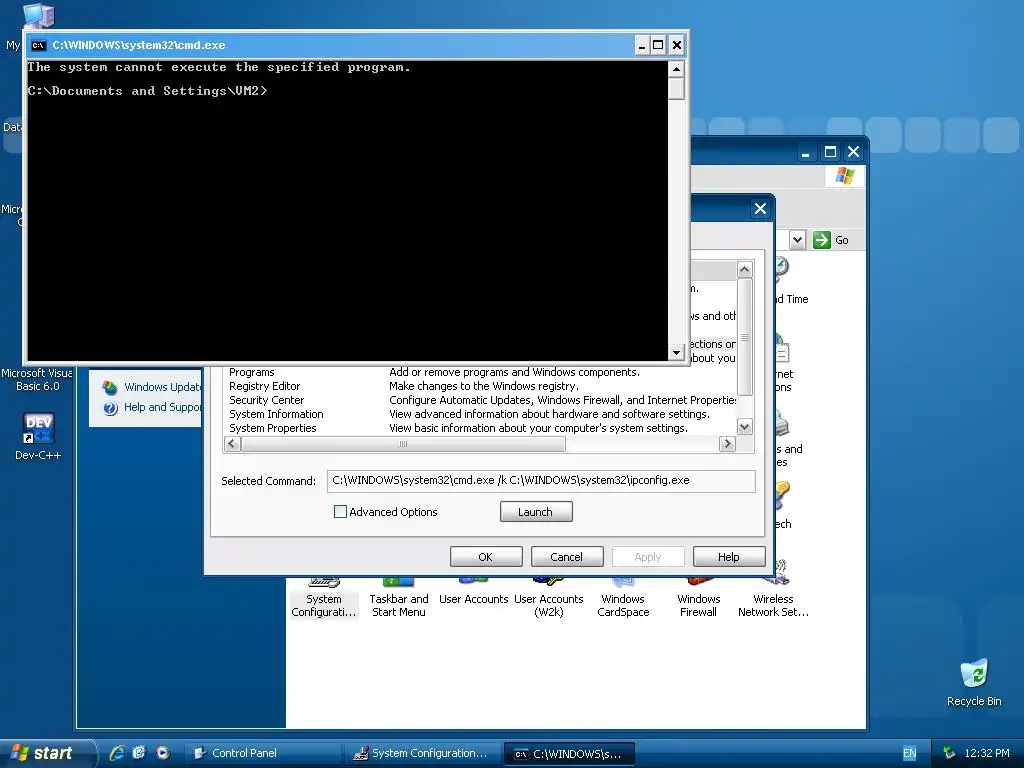Switch to System Configuration taskbar button
Screen dimensions: 1024x768
(x=423, y=753)
